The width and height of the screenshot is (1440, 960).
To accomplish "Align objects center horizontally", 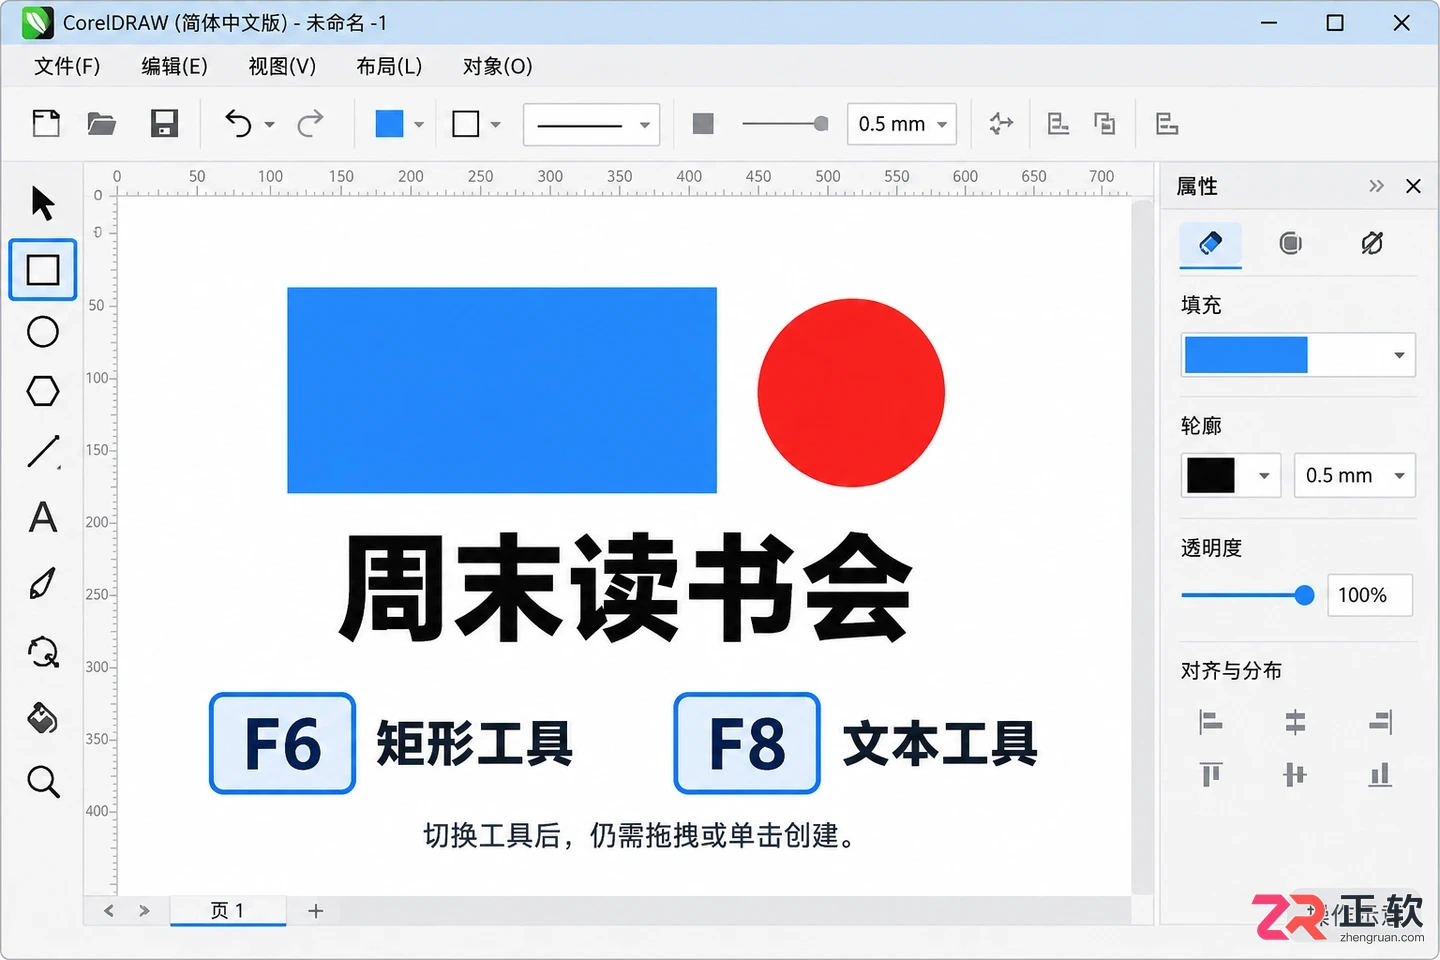I will (x=1295, y=721).
